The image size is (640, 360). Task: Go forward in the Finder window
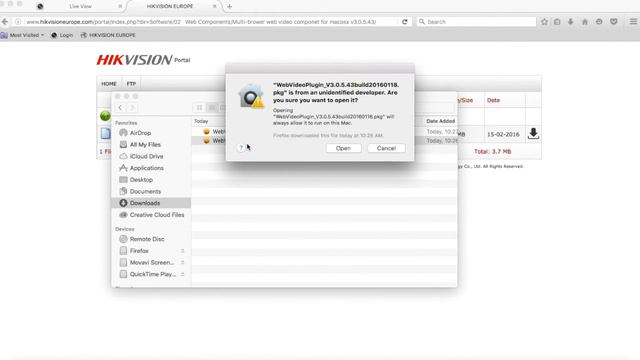pos(132,108)
